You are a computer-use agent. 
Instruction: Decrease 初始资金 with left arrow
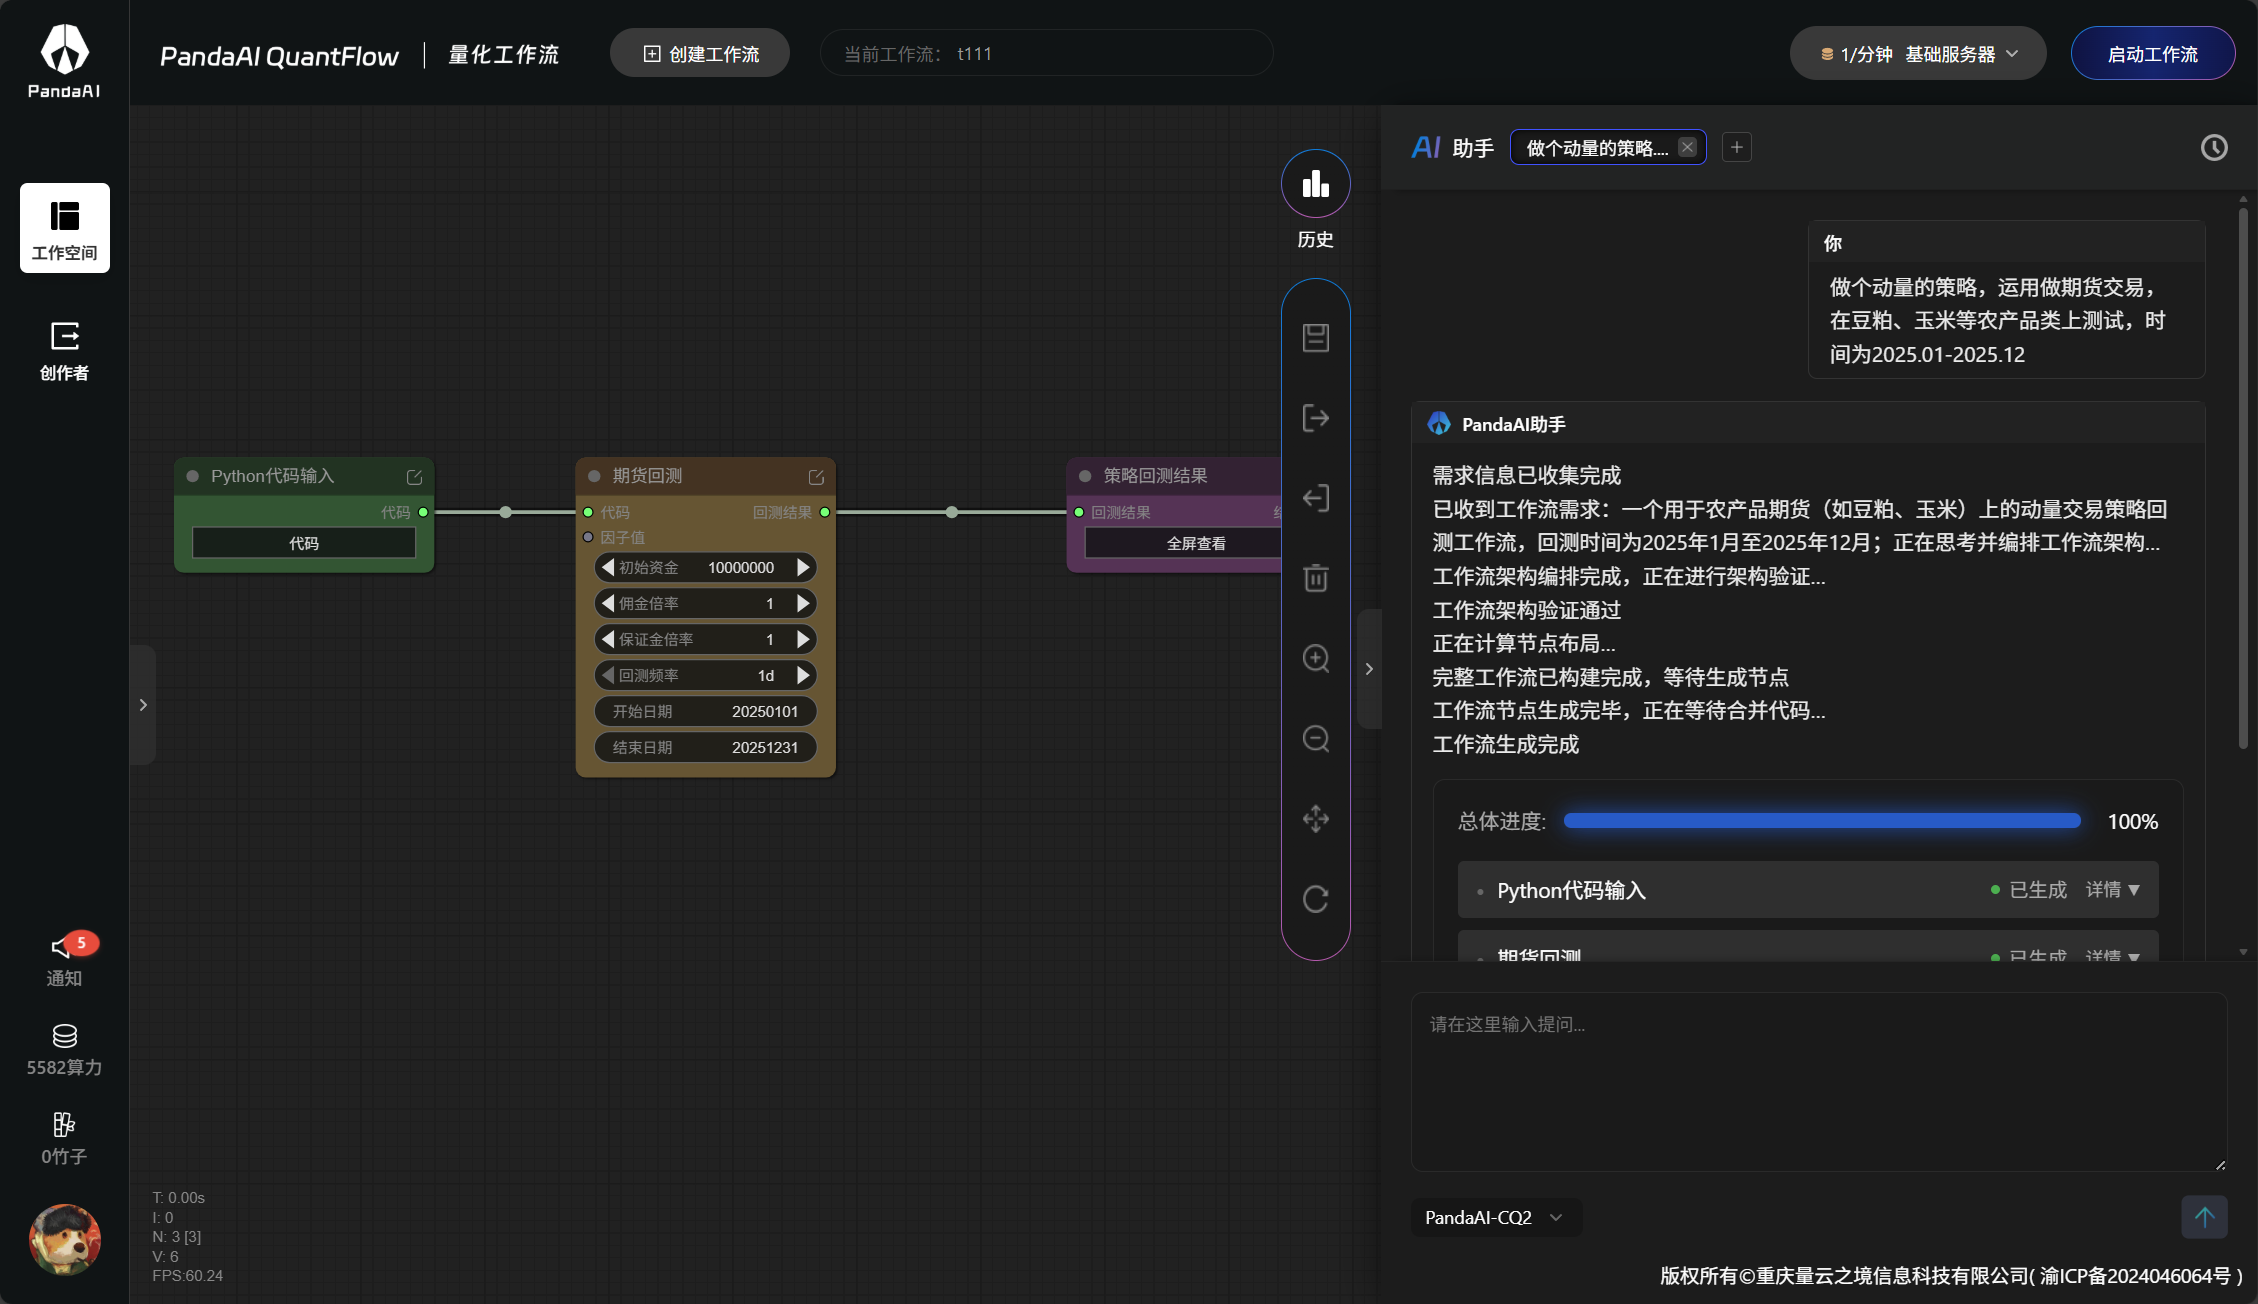pos(608,567)
